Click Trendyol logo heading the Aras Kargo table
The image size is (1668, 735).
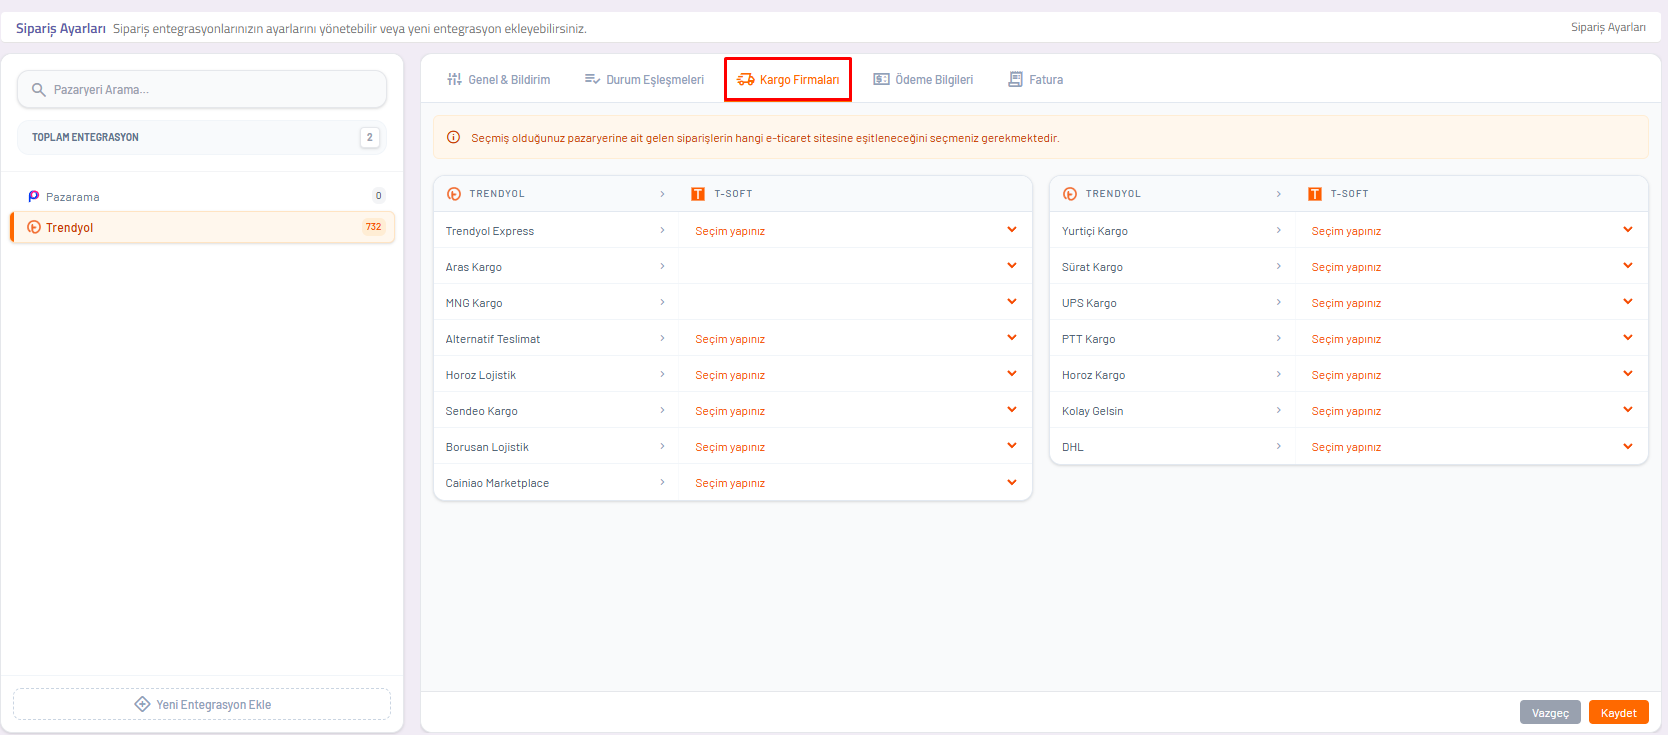[454, 194]
